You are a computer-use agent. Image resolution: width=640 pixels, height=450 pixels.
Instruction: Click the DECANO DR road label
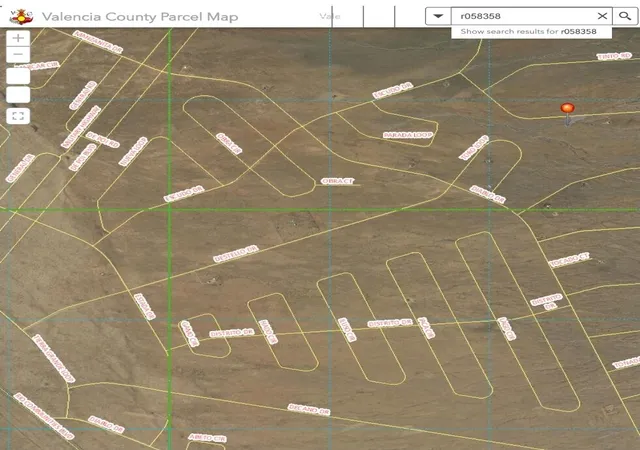click(309, 409)
